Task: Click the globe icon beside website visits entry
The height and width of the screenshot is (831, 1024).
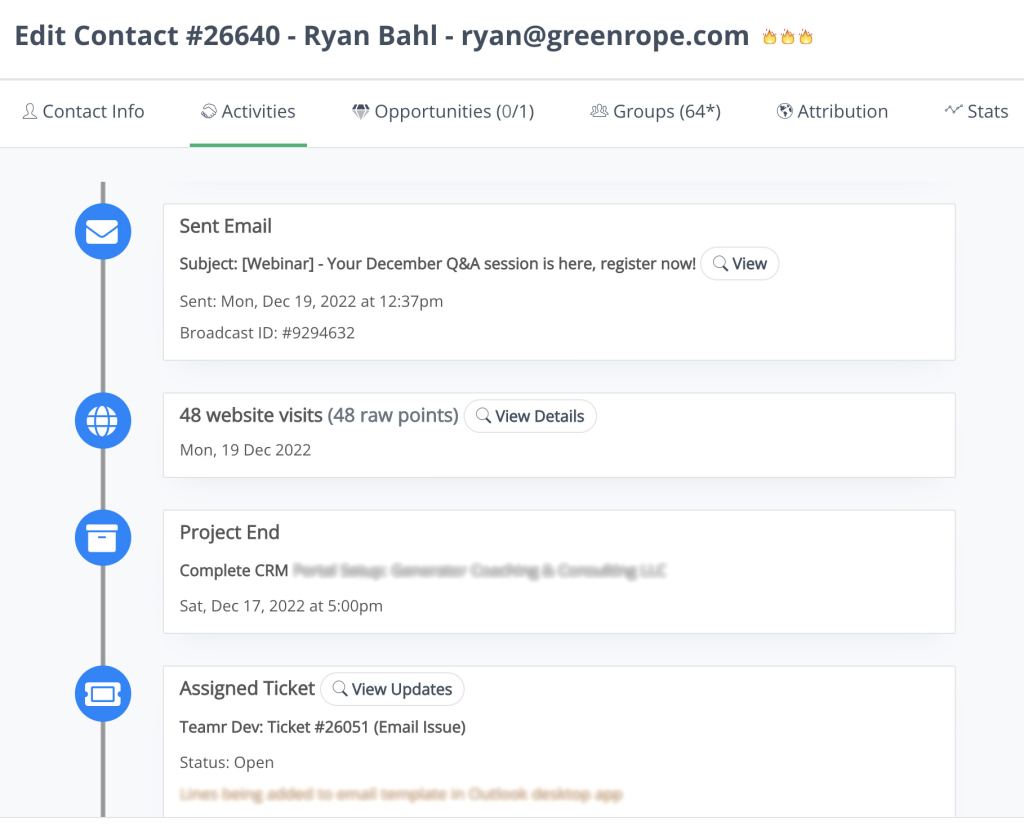Action: pyautogui.click(x=103, y=420)
